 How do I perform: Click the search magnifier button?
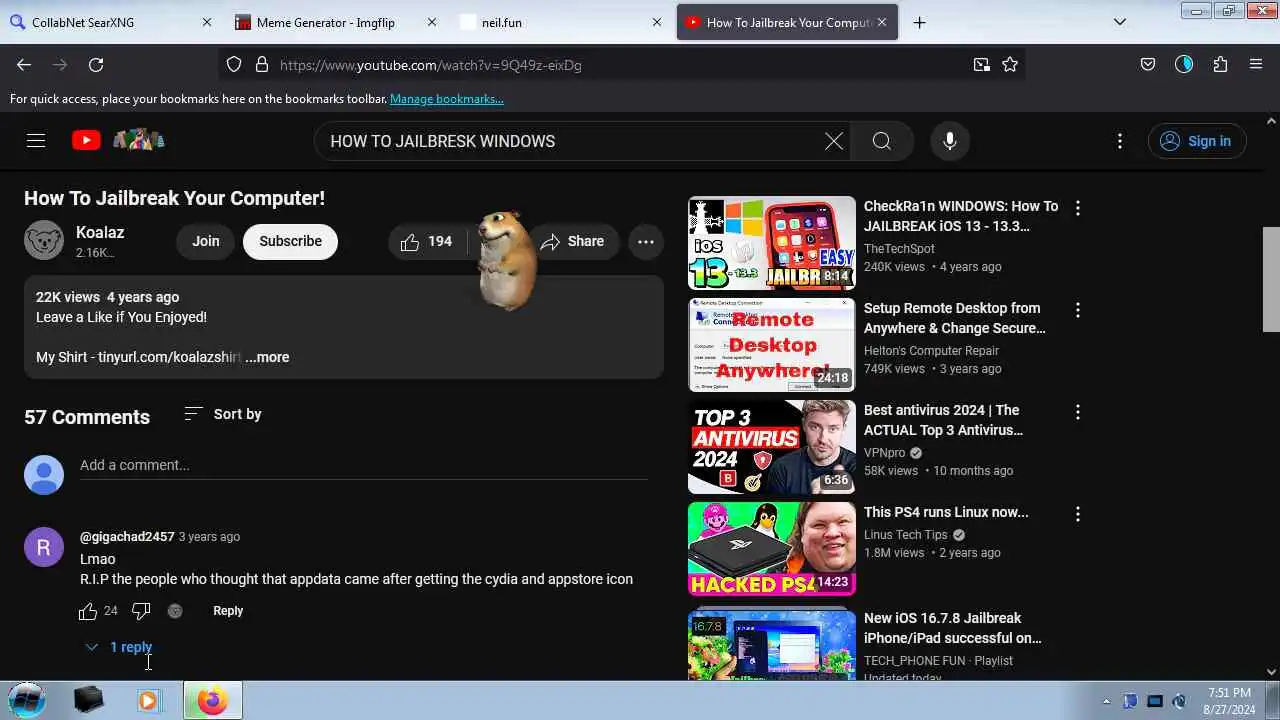pos(882,141)
